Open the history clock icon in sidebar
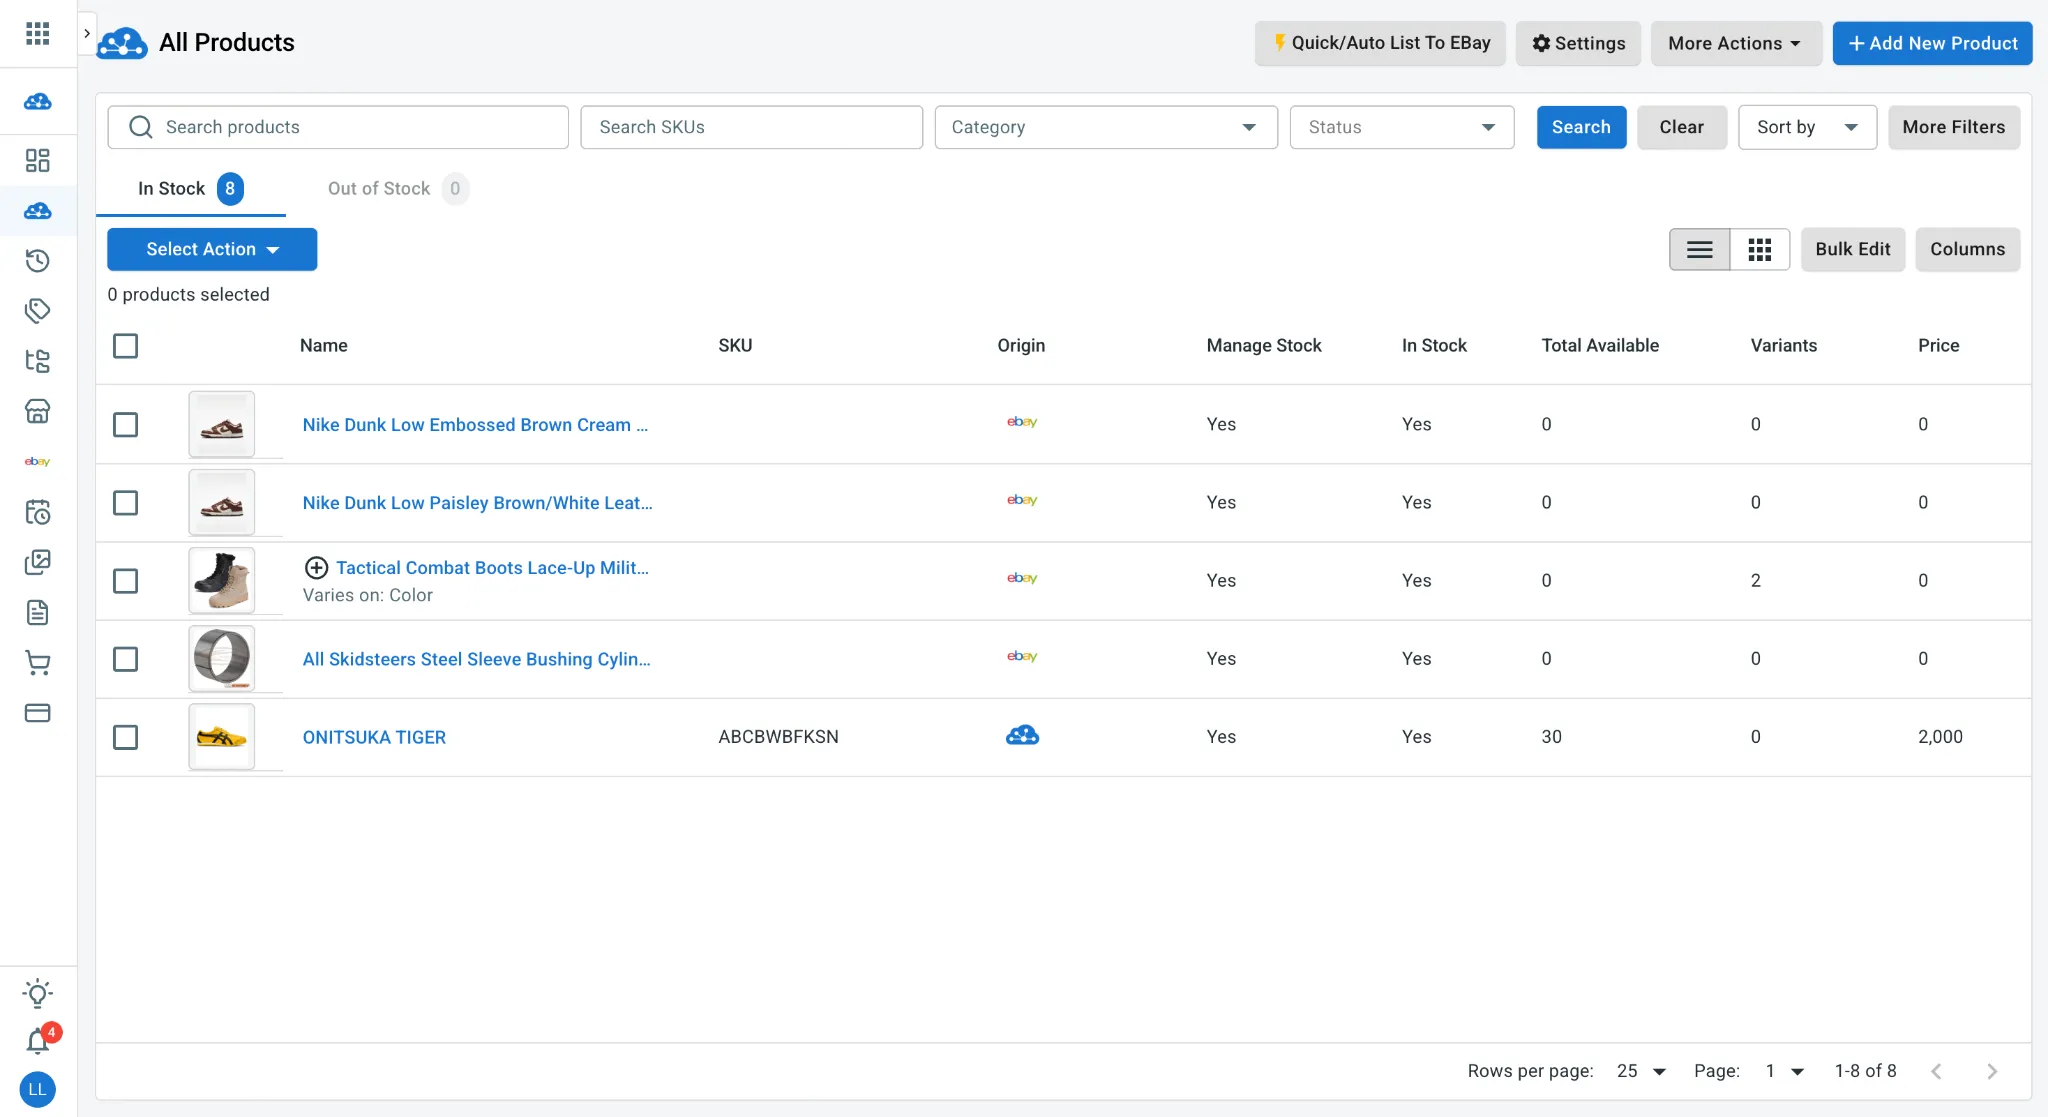The image size is (2048, 1117). click(38, 261)
